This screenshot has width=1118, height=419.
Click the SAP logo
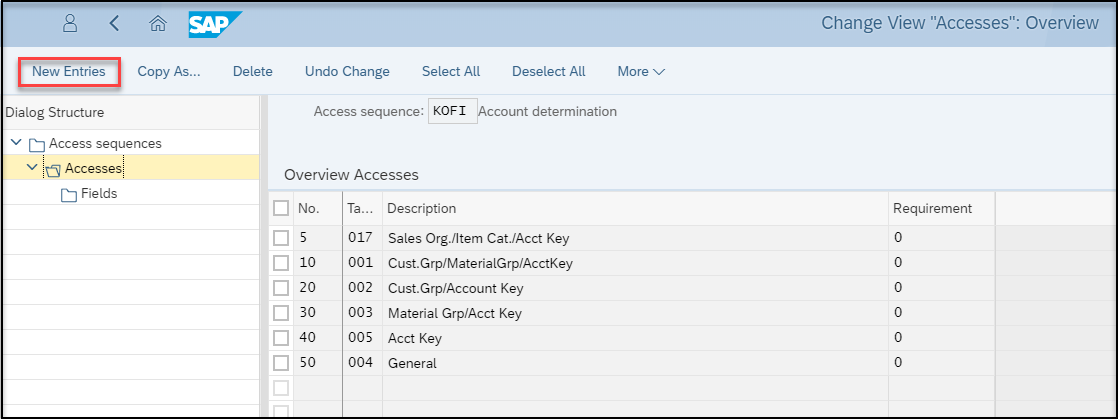(215, 24)
